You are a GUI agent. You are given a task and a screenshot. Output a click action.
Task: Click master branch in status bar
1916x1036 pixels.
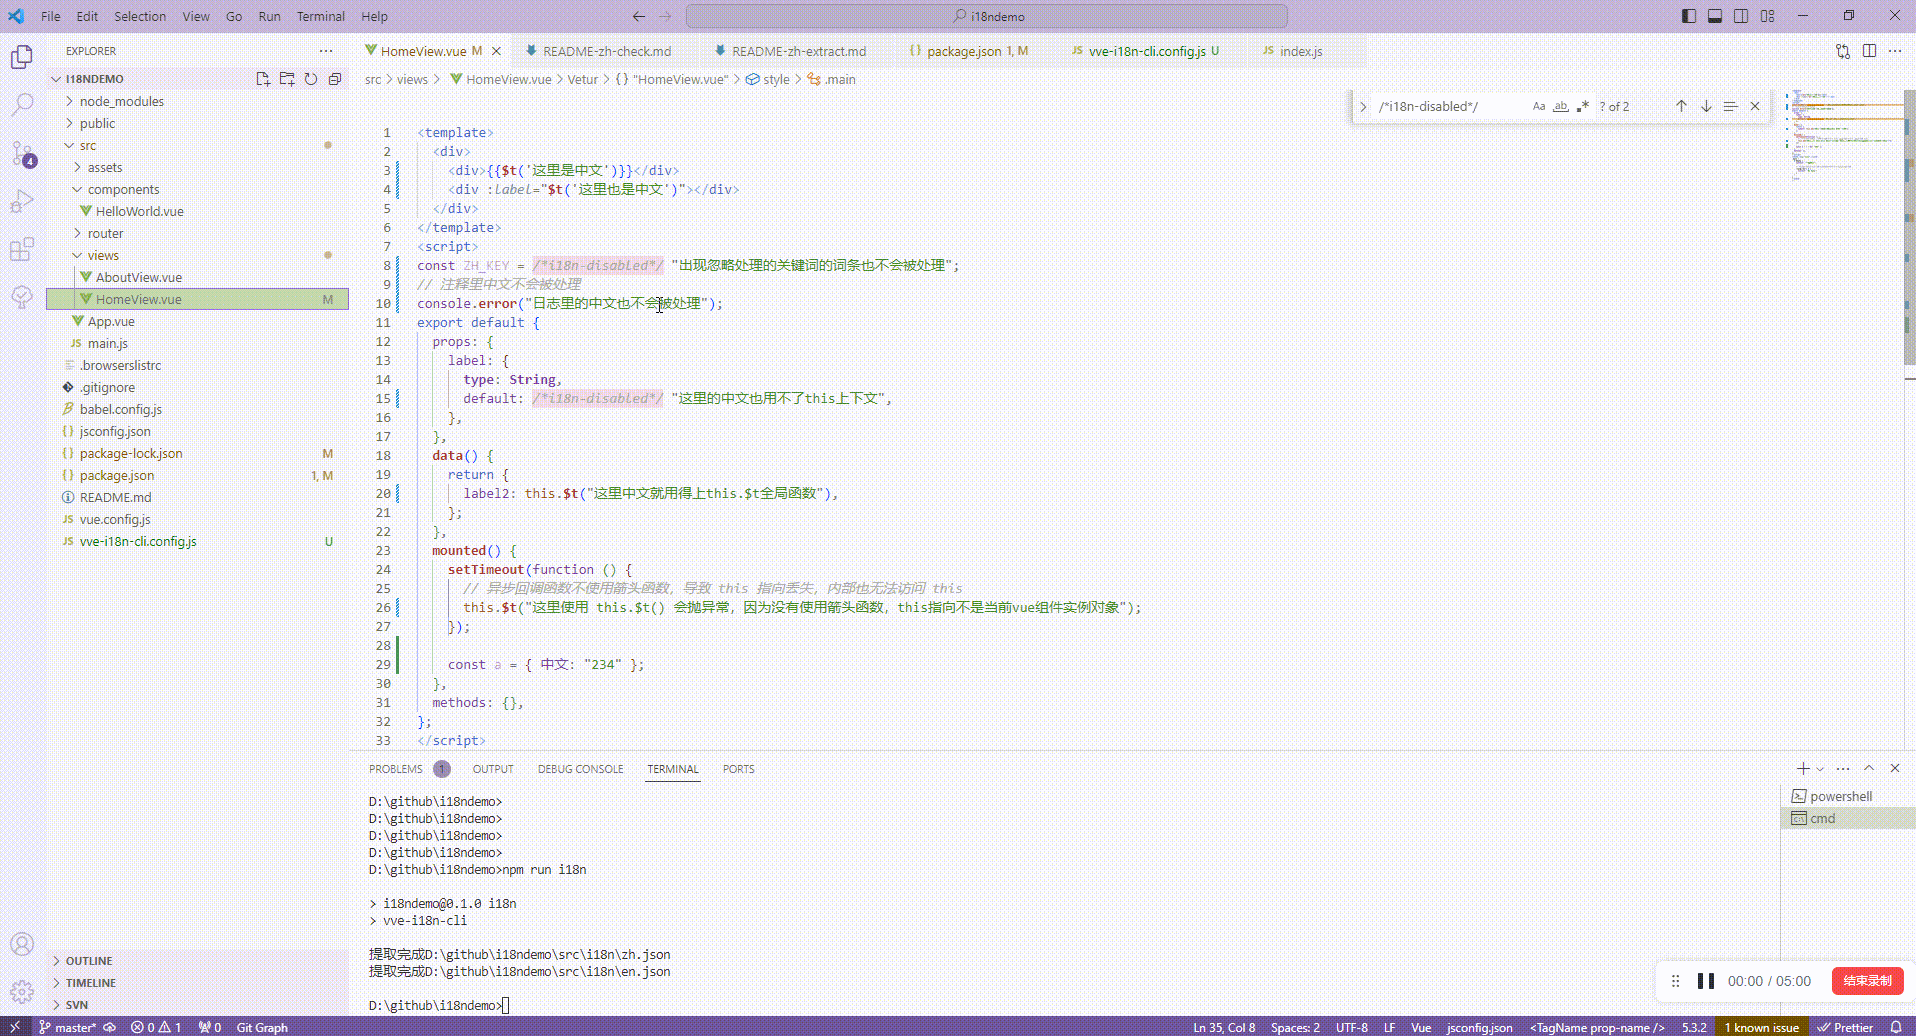tap(67, 1027)
